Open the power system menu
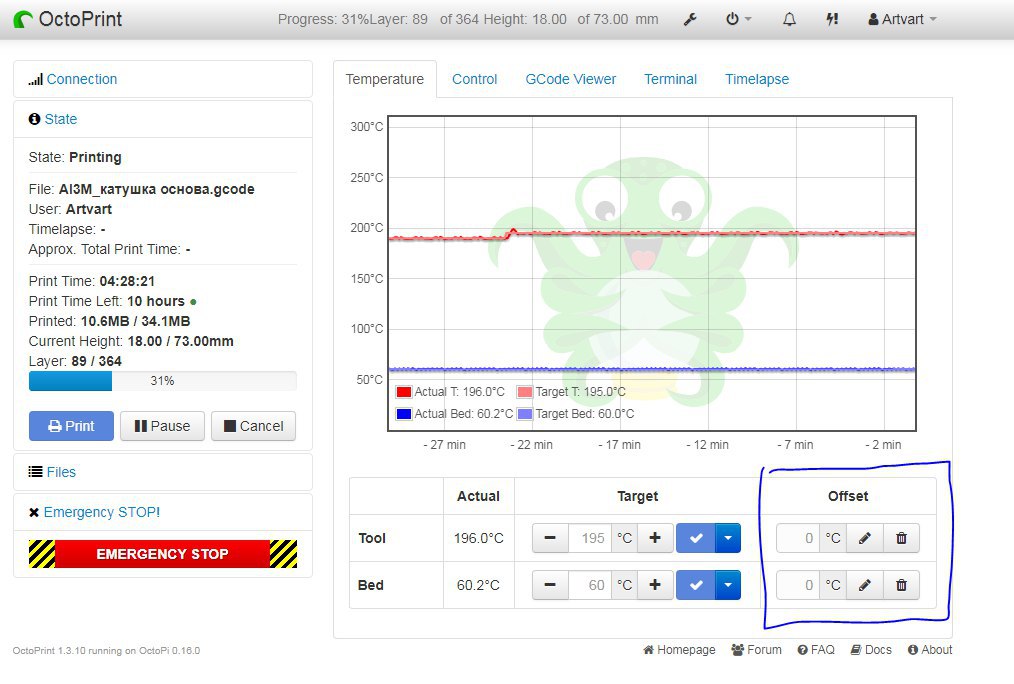This screenshot has height=684, width=1014. [x=738, y=19]
